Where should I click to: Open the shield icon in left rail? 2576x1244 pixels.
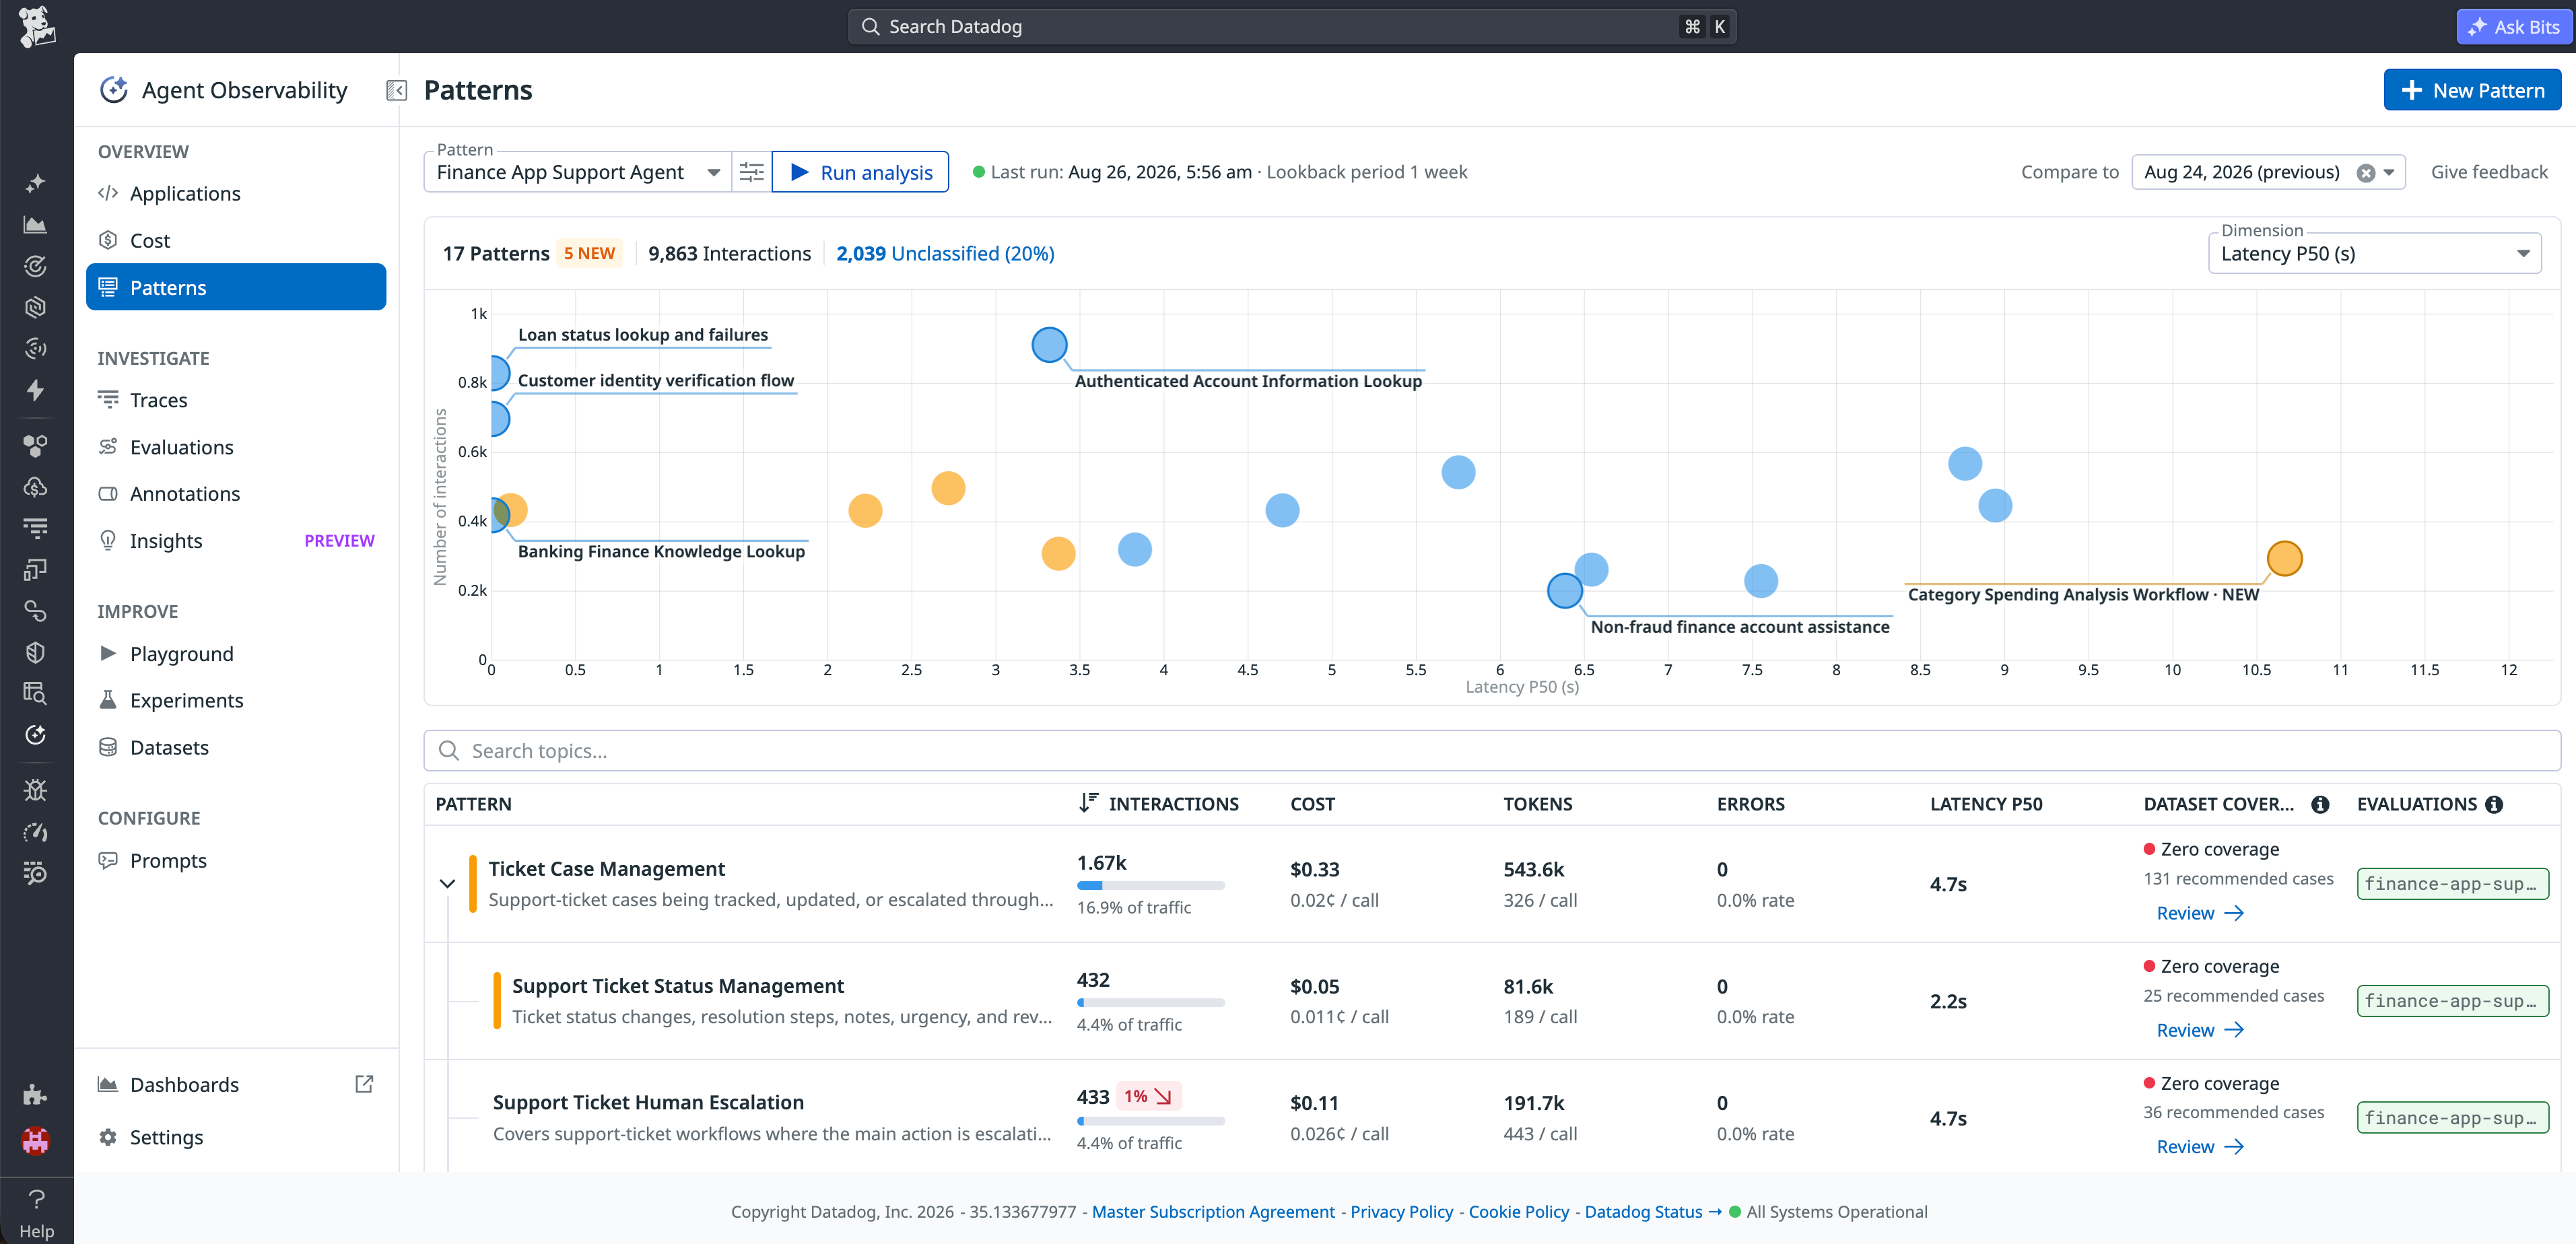tap(35, 652)
